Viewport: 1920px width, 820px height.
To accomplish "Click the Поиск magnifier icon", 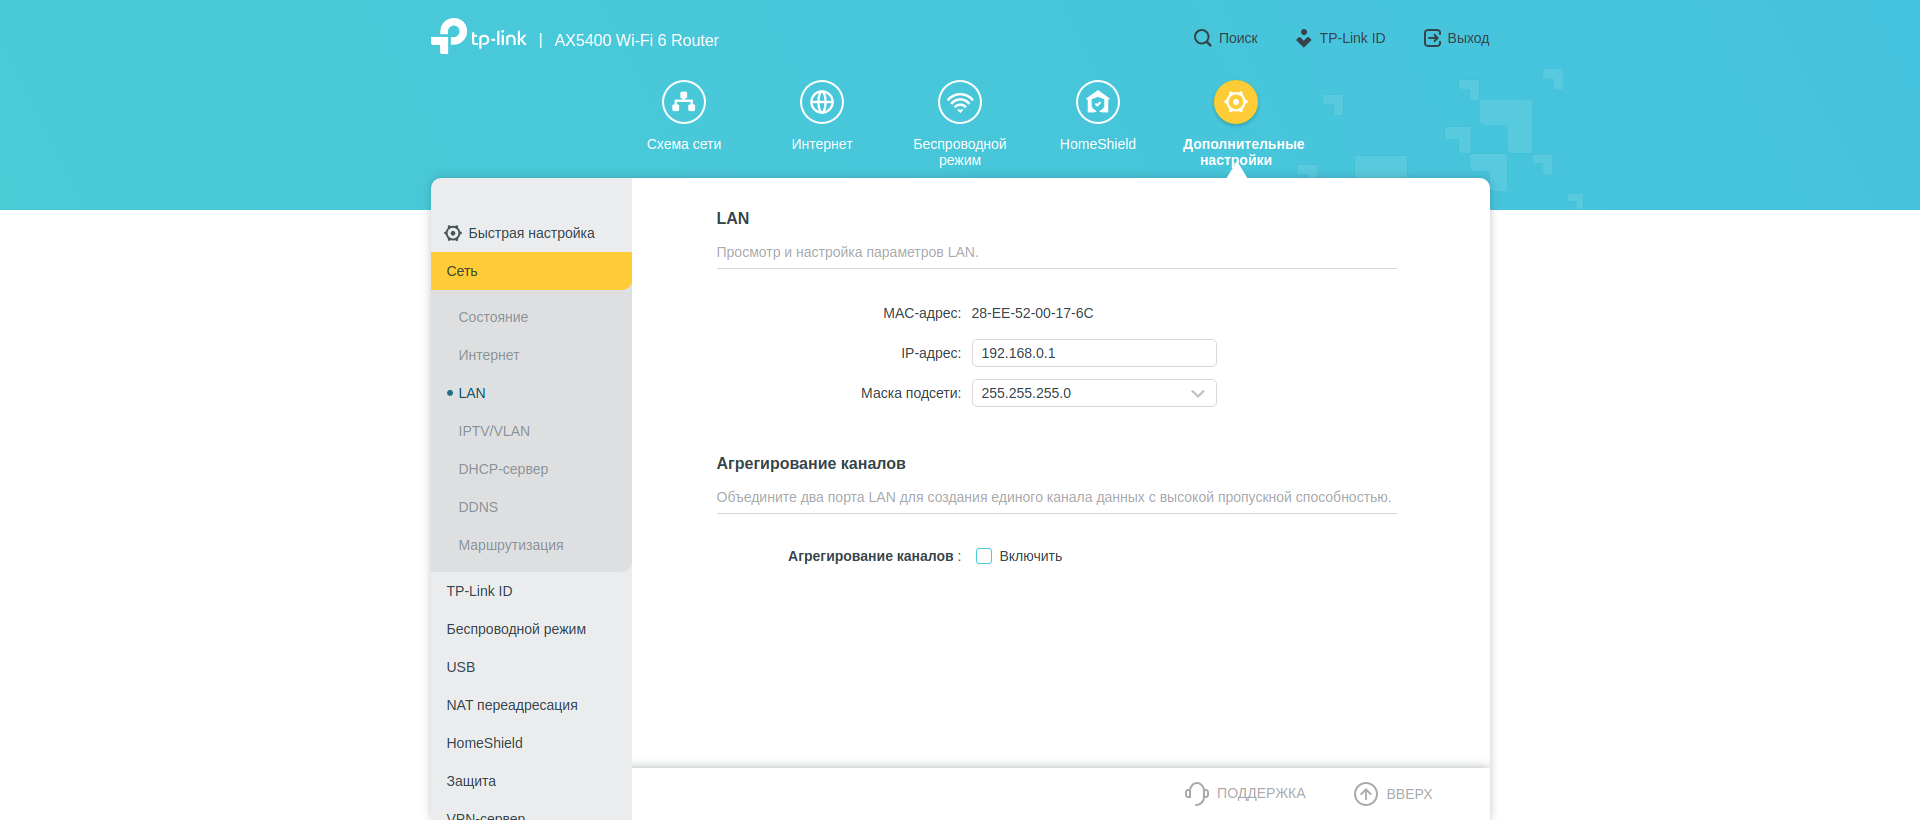I will point(1203,38).
